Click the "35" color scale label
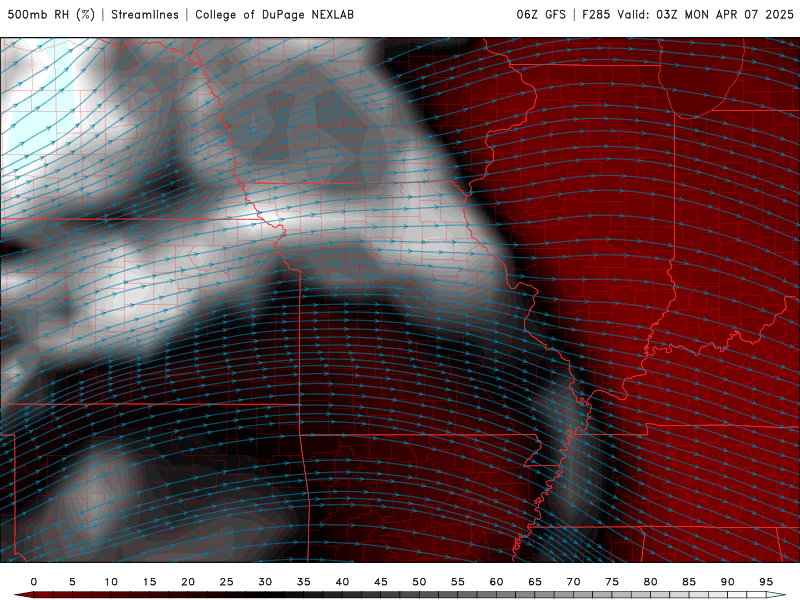Viewport: 800px width, 600px height. (304, 582)
